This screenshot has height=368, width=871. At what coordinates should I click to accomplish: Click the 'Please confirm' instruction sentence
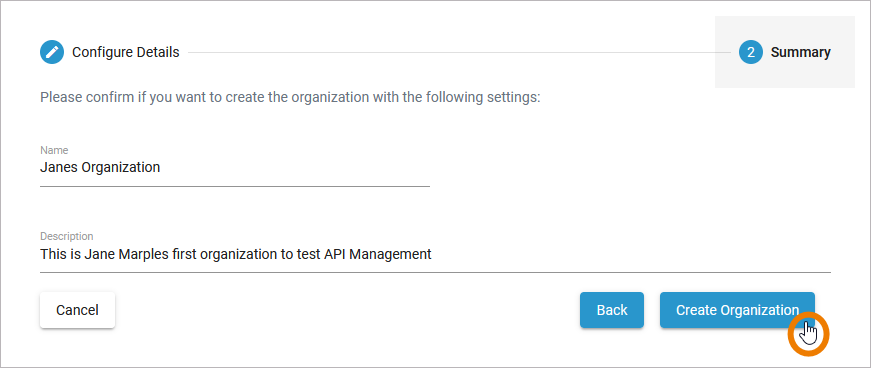click(290, 98)
